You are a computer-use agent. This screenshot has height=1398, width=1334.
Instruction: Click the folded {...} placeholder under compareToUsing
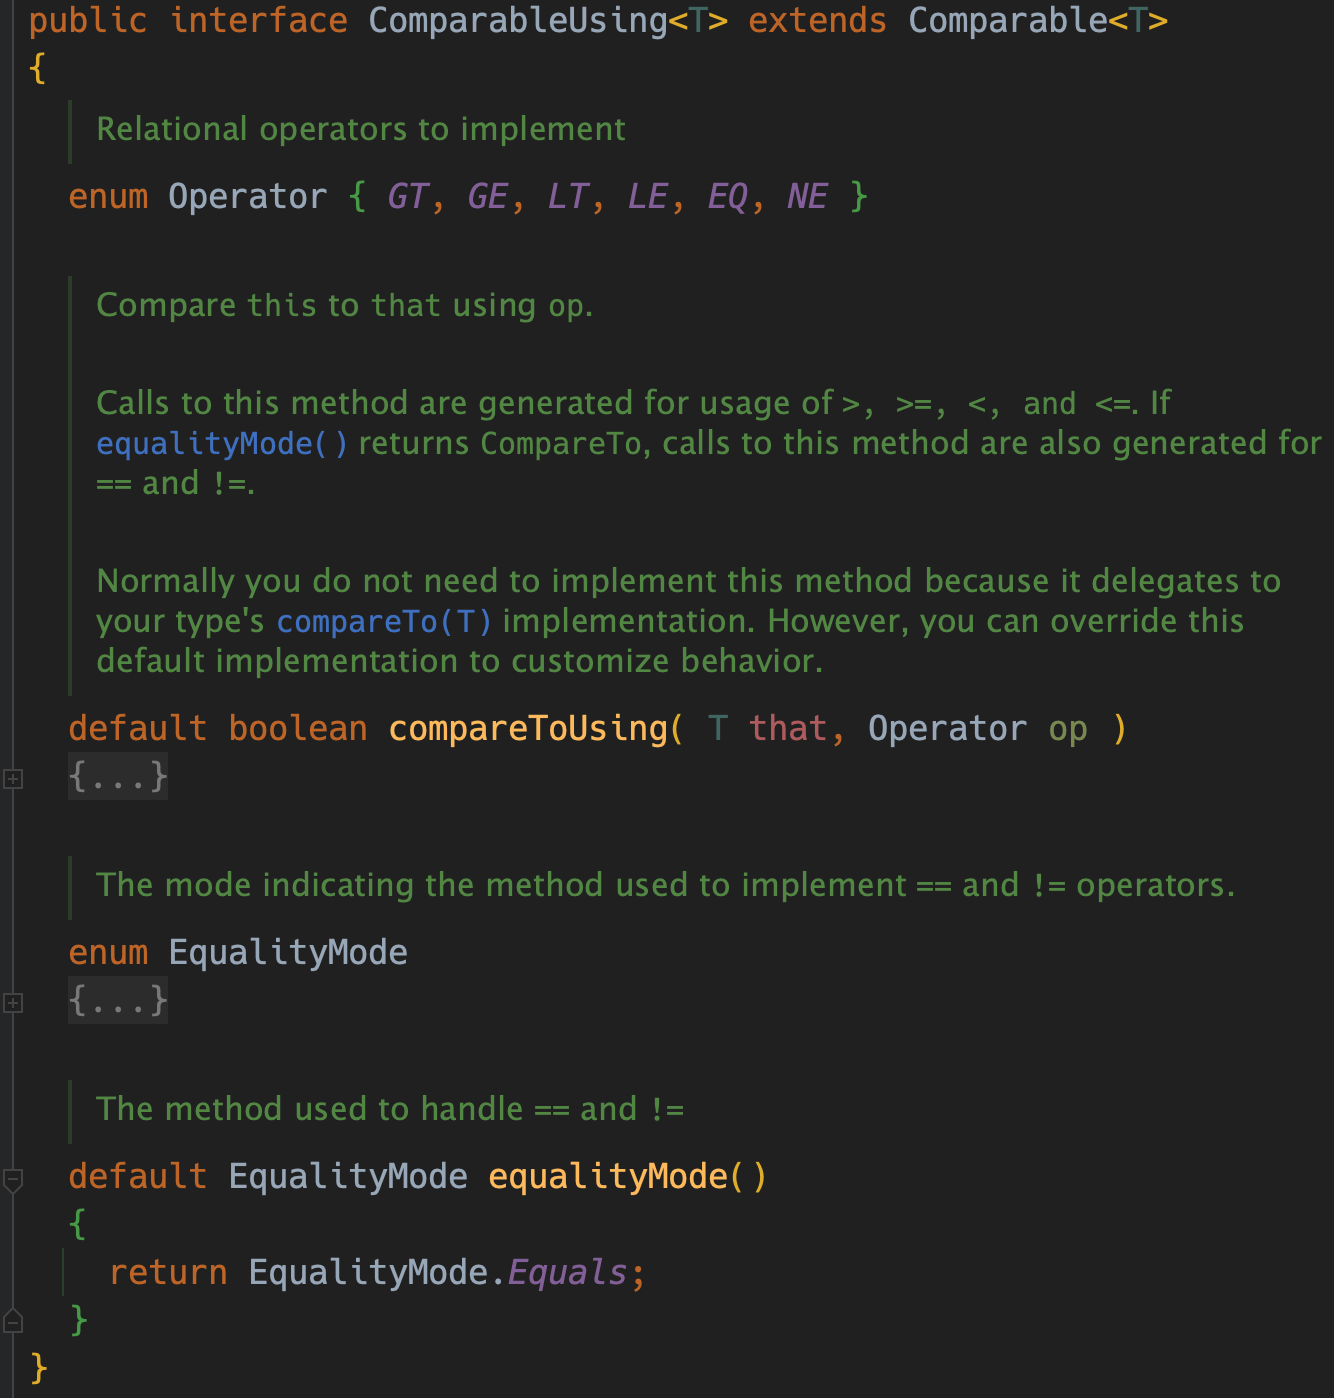click(118, 777)
